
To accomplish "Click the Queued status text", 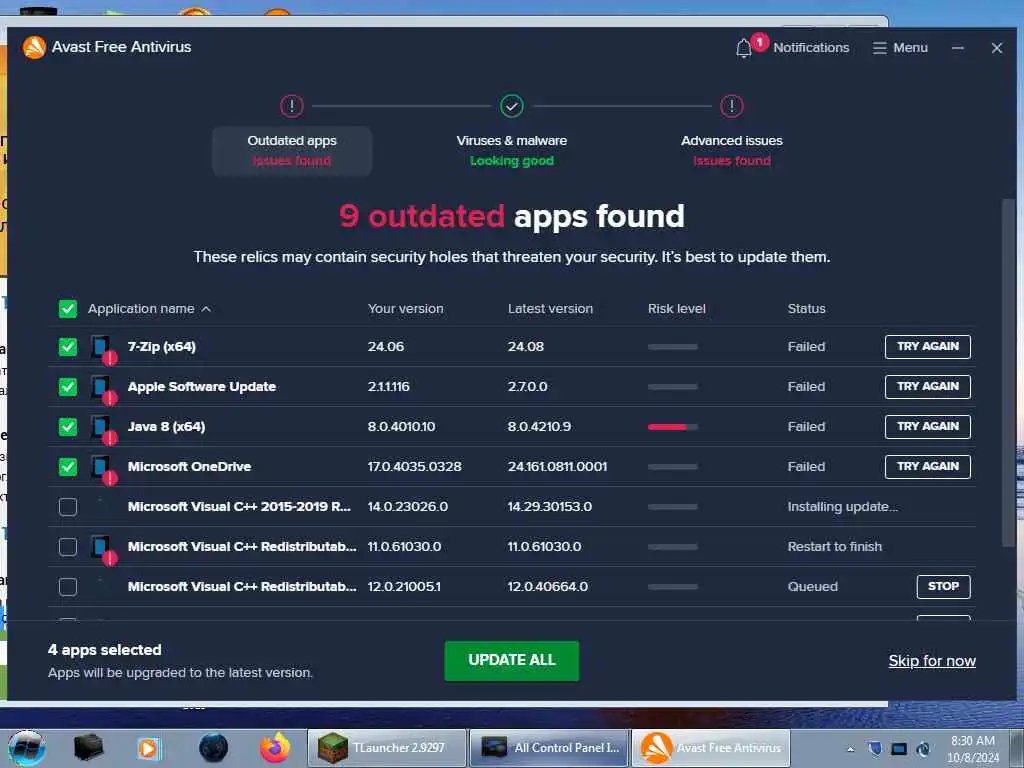I will coord(812,586).
